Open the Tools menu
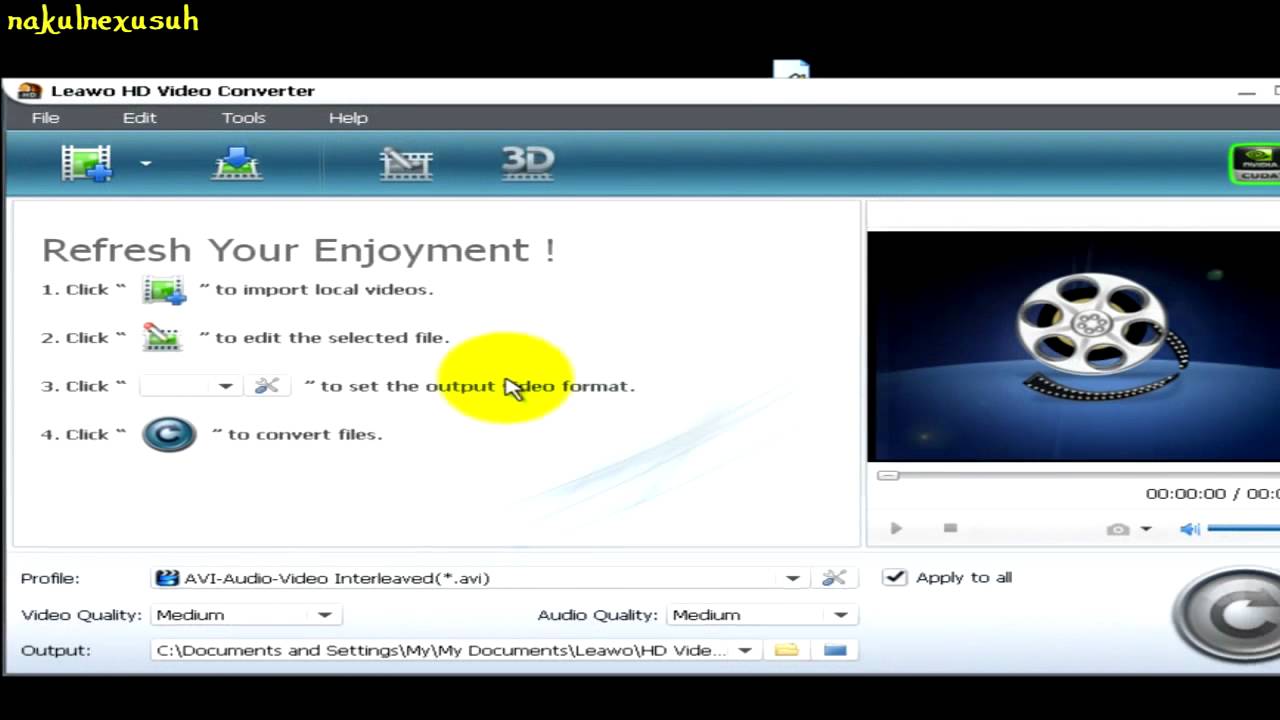 coord(243,118)
